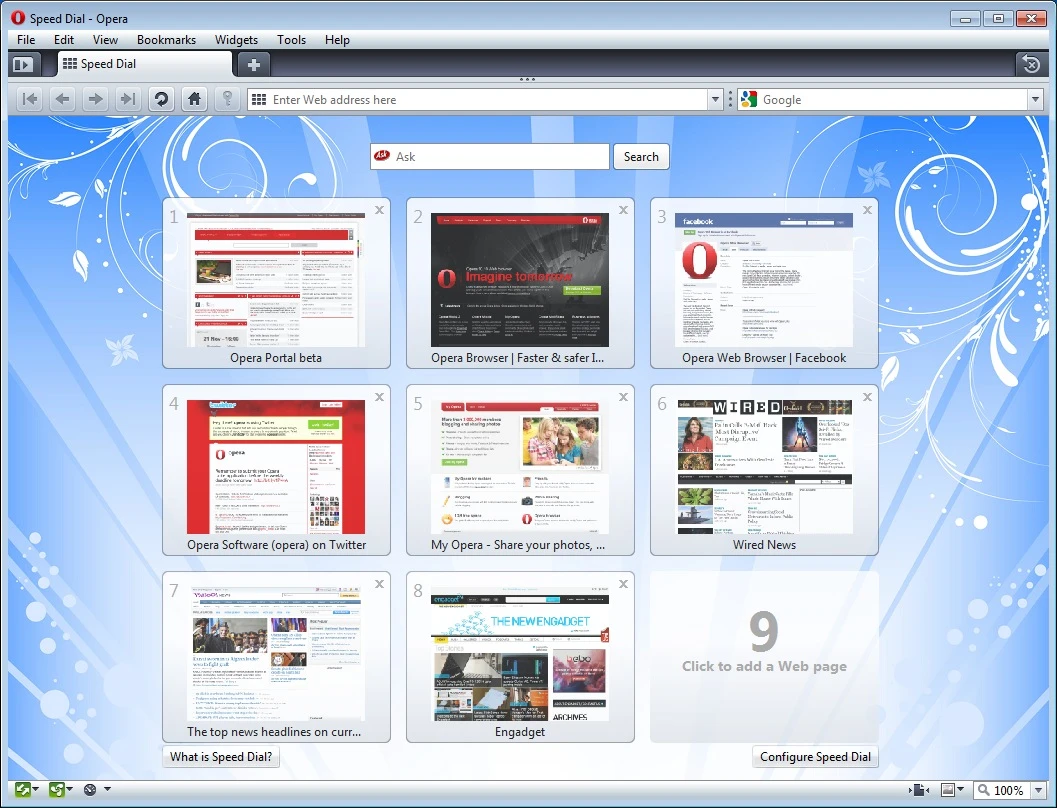Viewport: 1057px width, 808px height.
Task: Remove the top news headlines entry
Action: (380, 584)
